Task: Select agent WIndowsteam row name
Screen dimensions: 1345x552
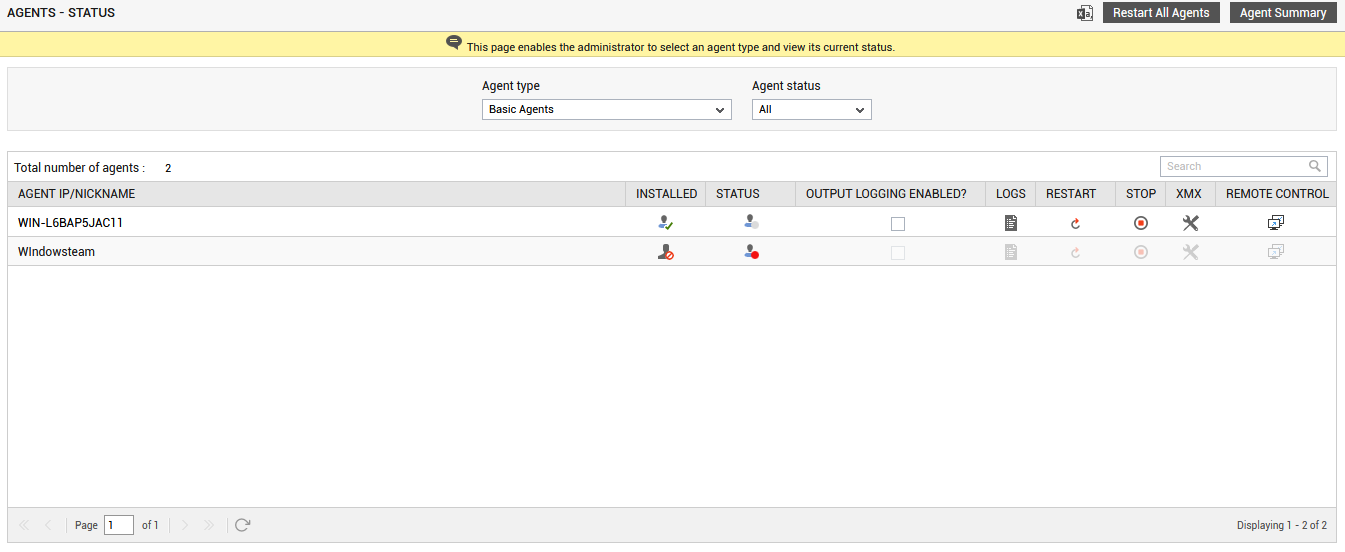Action: pyautogui.click(x=56, y=252)
